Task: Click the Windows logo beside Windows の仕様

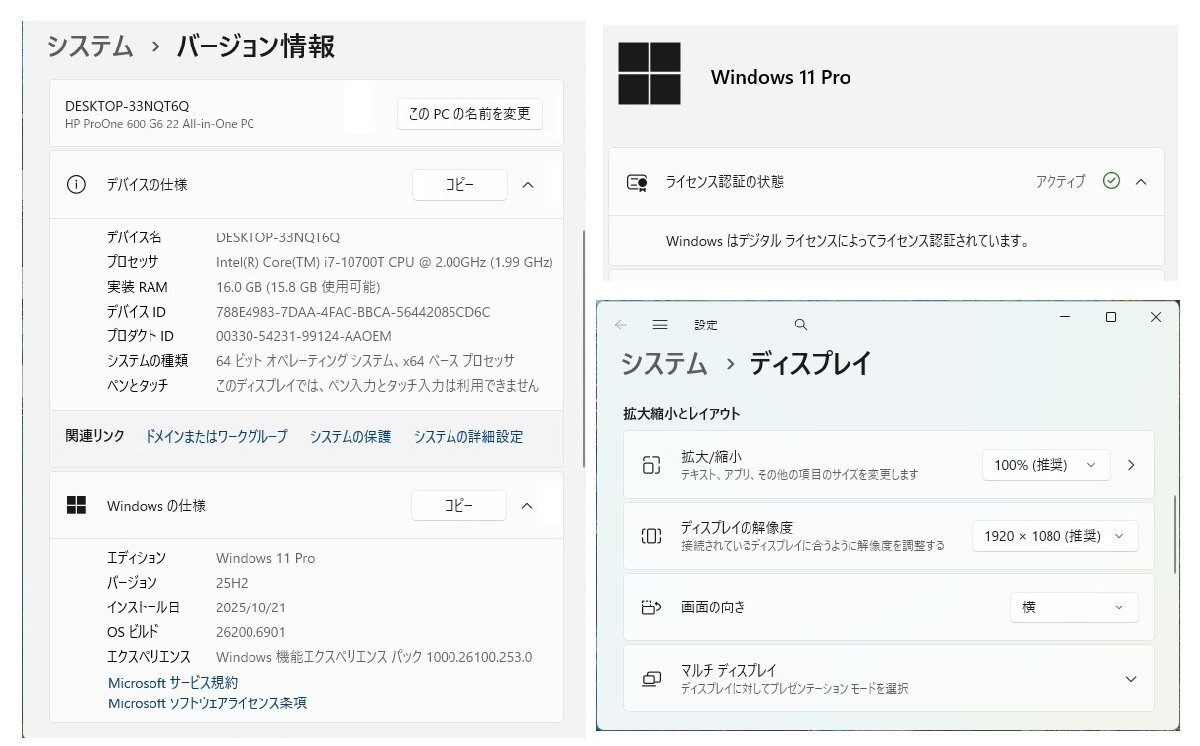Action: point(76,506)
